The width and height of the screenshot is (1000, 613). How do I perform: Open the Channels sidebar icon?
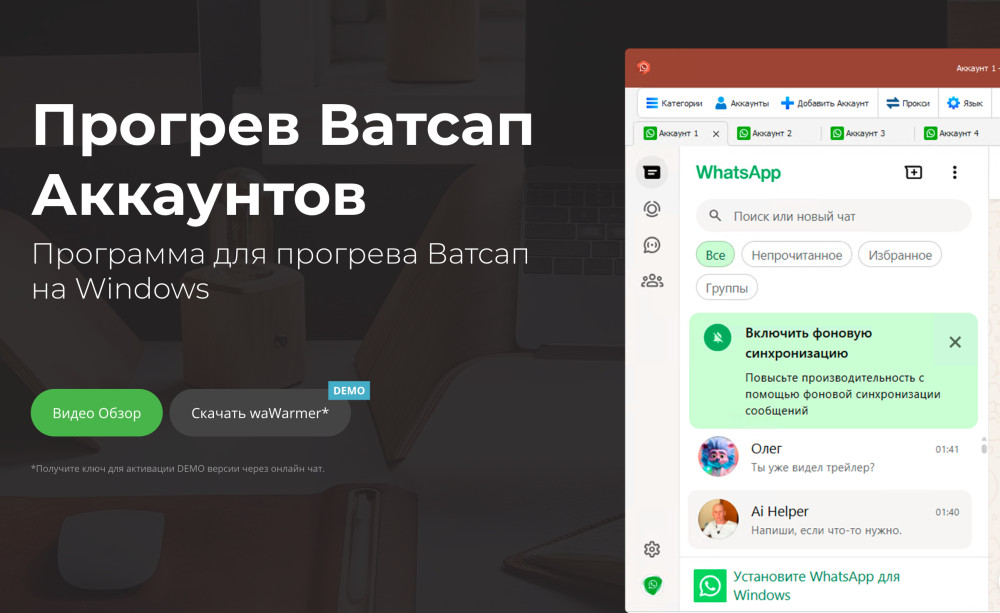pos(652,245)
